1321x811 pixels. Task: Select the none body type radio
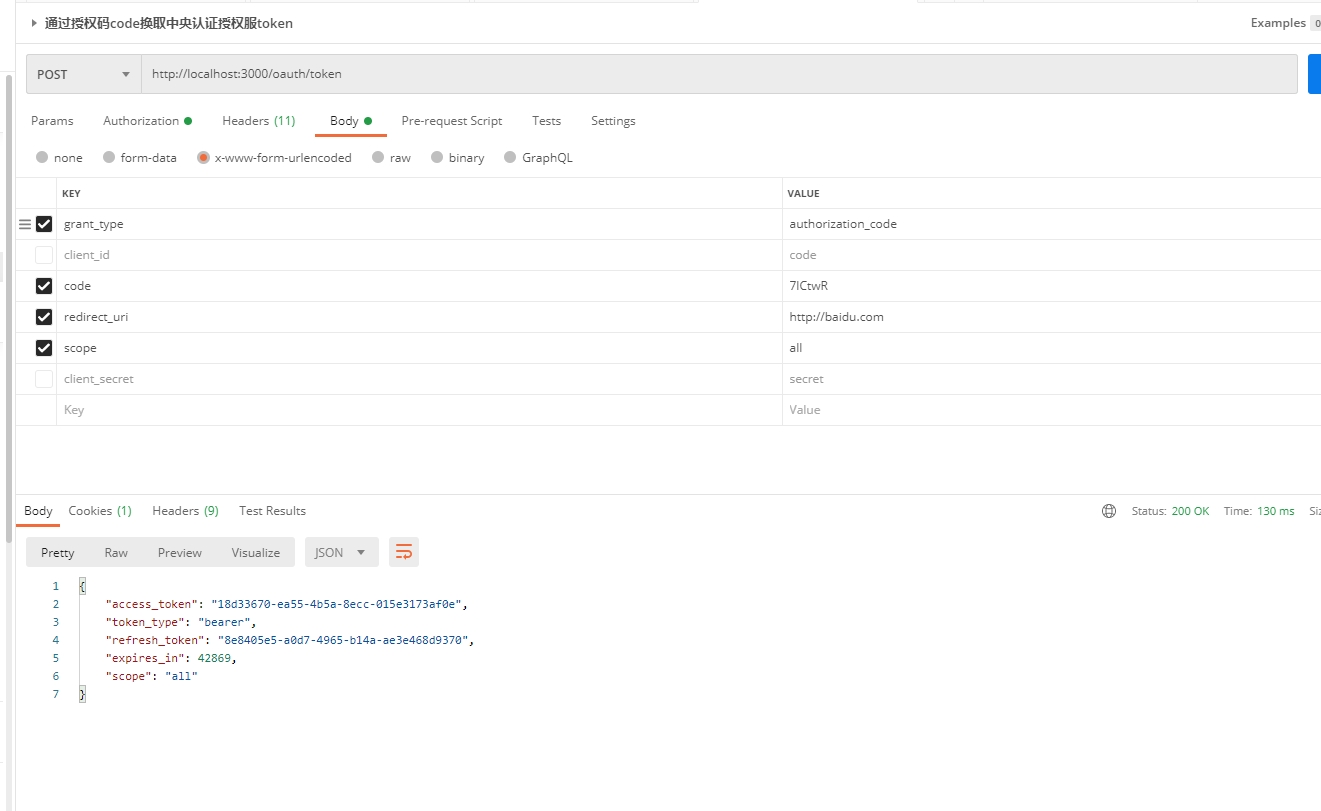coord(42,157)
